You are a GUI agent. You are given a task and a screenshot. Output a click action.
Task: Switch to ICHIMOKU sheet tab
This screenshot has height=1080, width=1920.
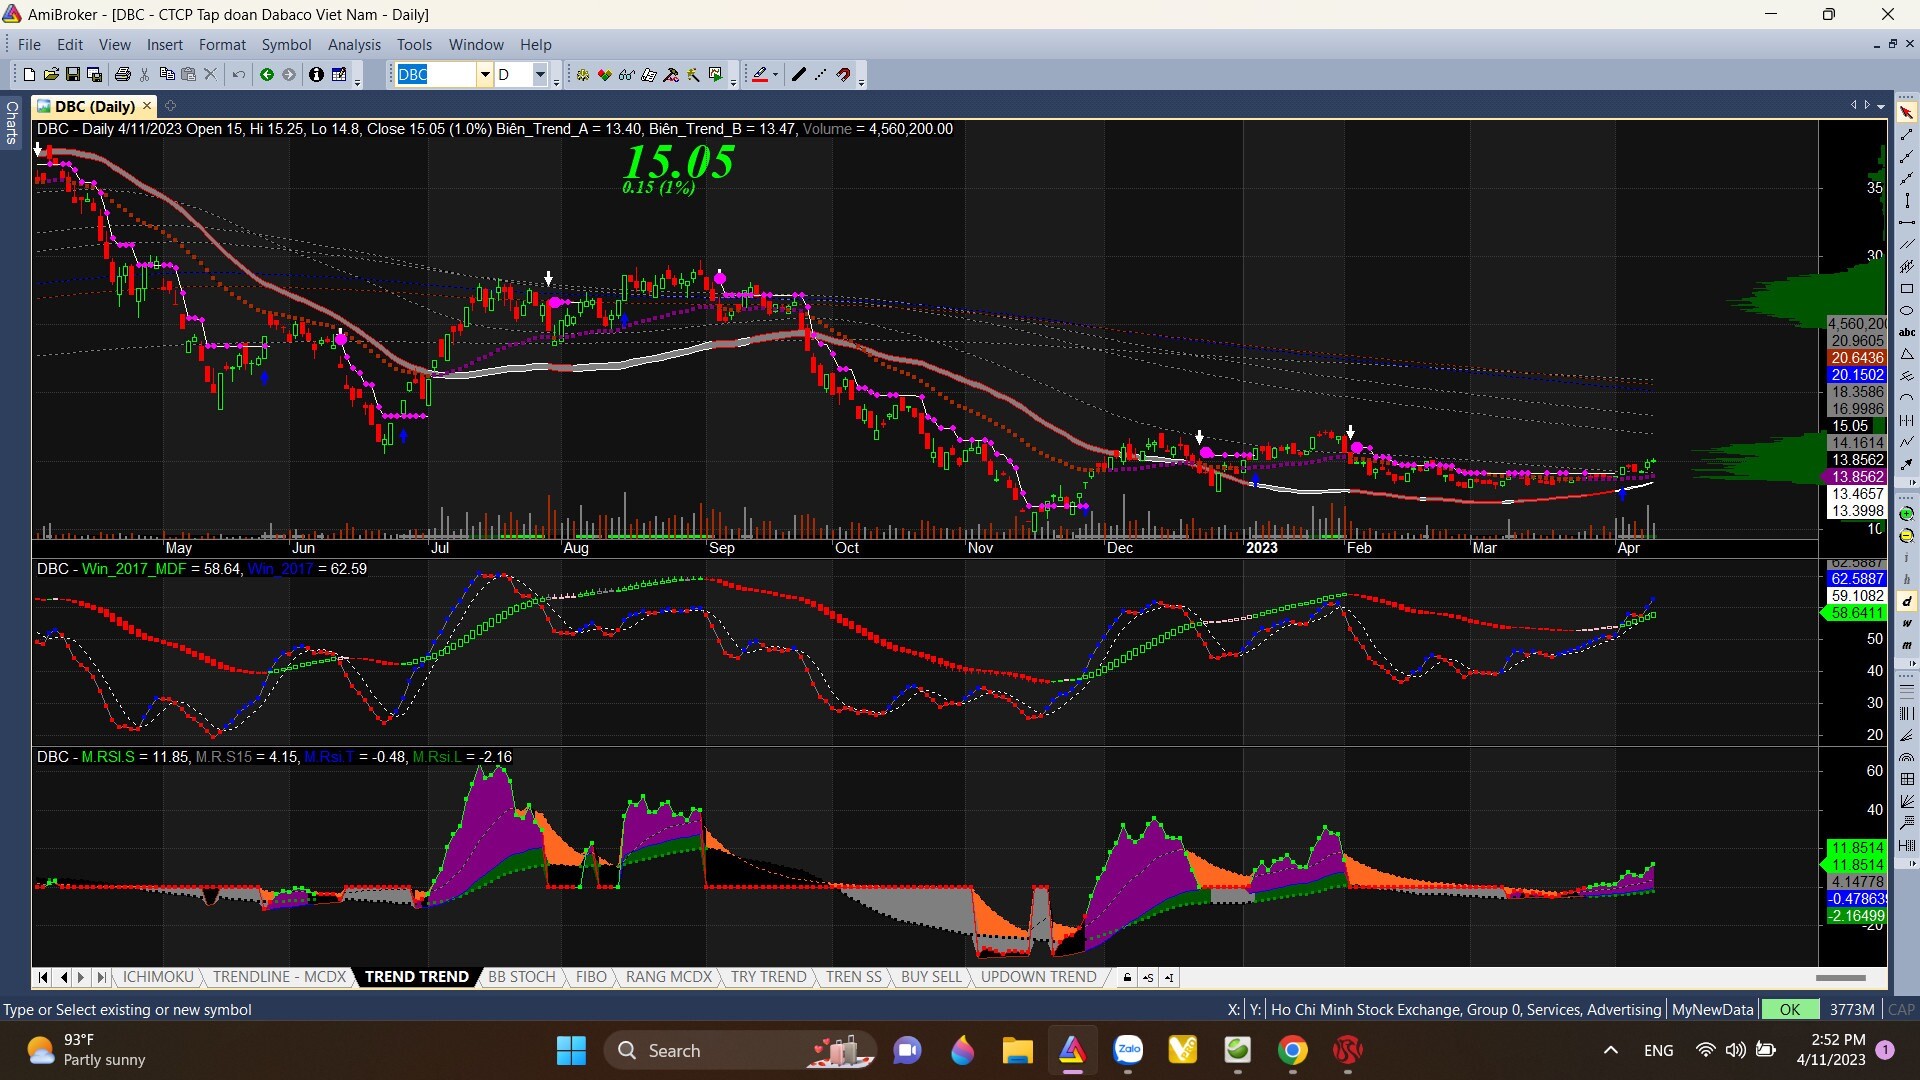158,977
